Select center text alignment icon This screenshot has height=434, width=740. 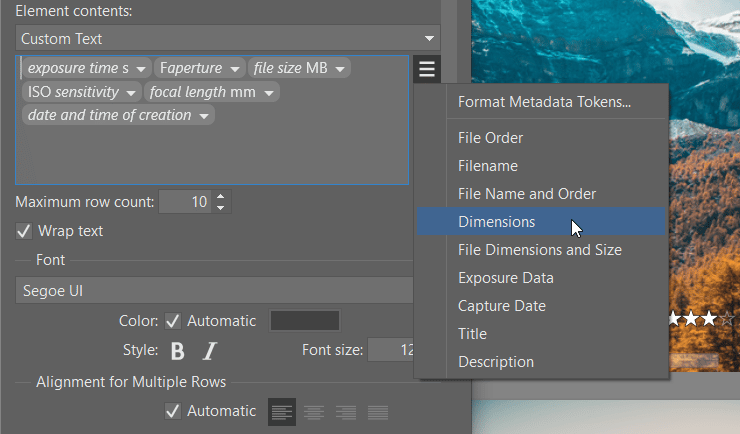click(x=313, y=411)
